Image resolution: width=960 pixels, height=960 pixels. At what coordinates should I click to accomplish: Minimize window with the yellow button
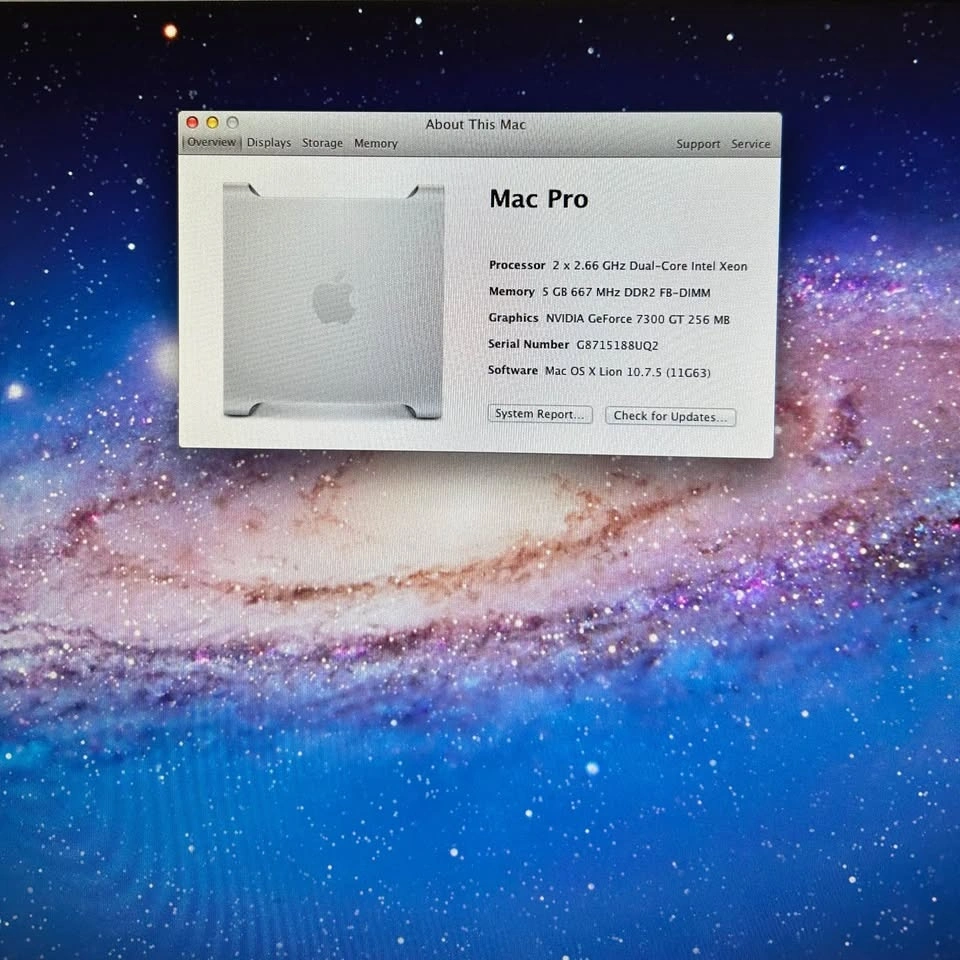click(x=212, y=123)
